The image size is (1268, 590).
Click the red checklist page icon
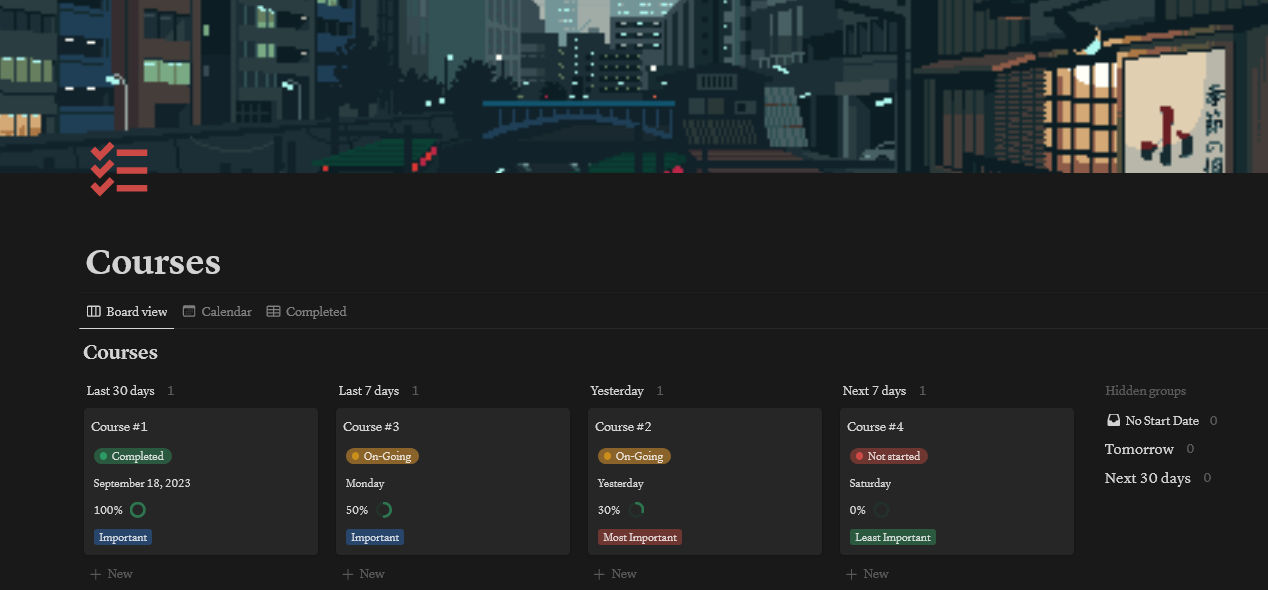click(x=119, y=169)
